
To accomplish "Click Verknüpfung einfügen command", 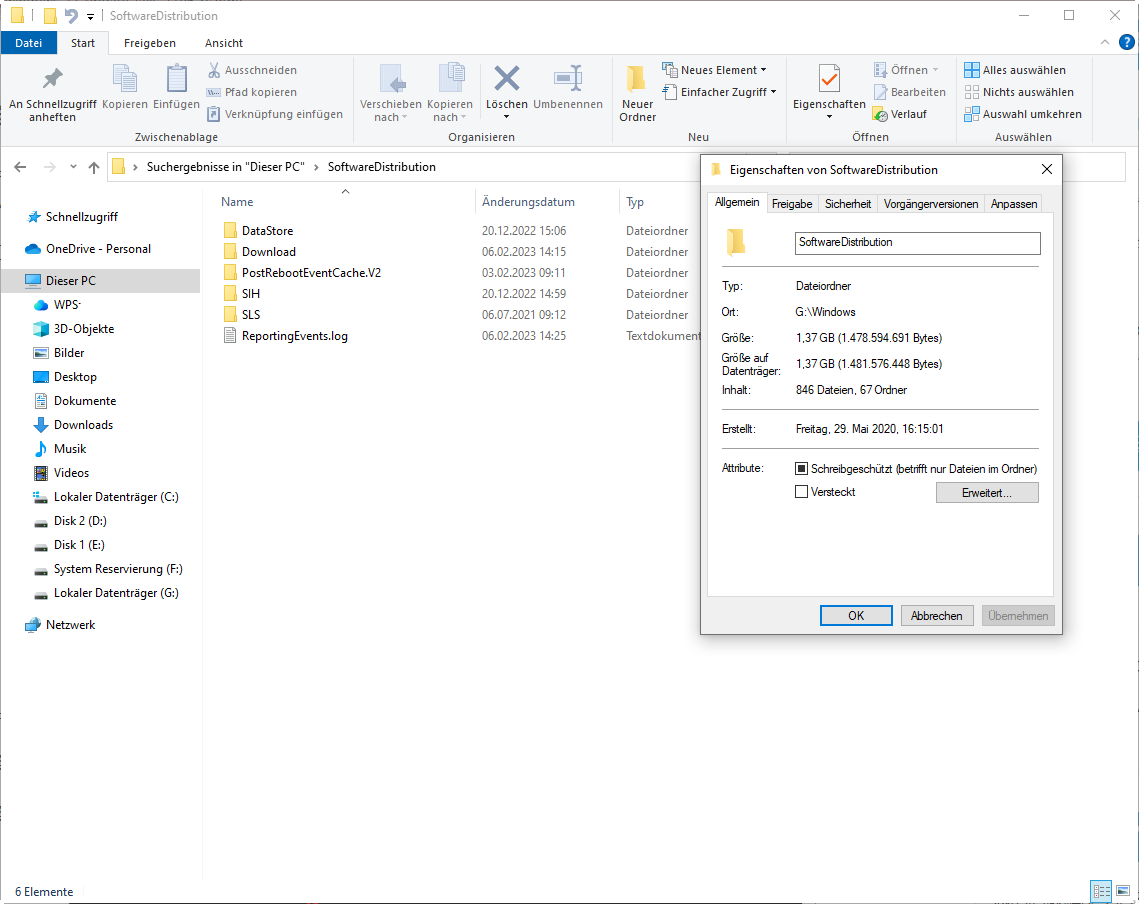I will (275, 114).
